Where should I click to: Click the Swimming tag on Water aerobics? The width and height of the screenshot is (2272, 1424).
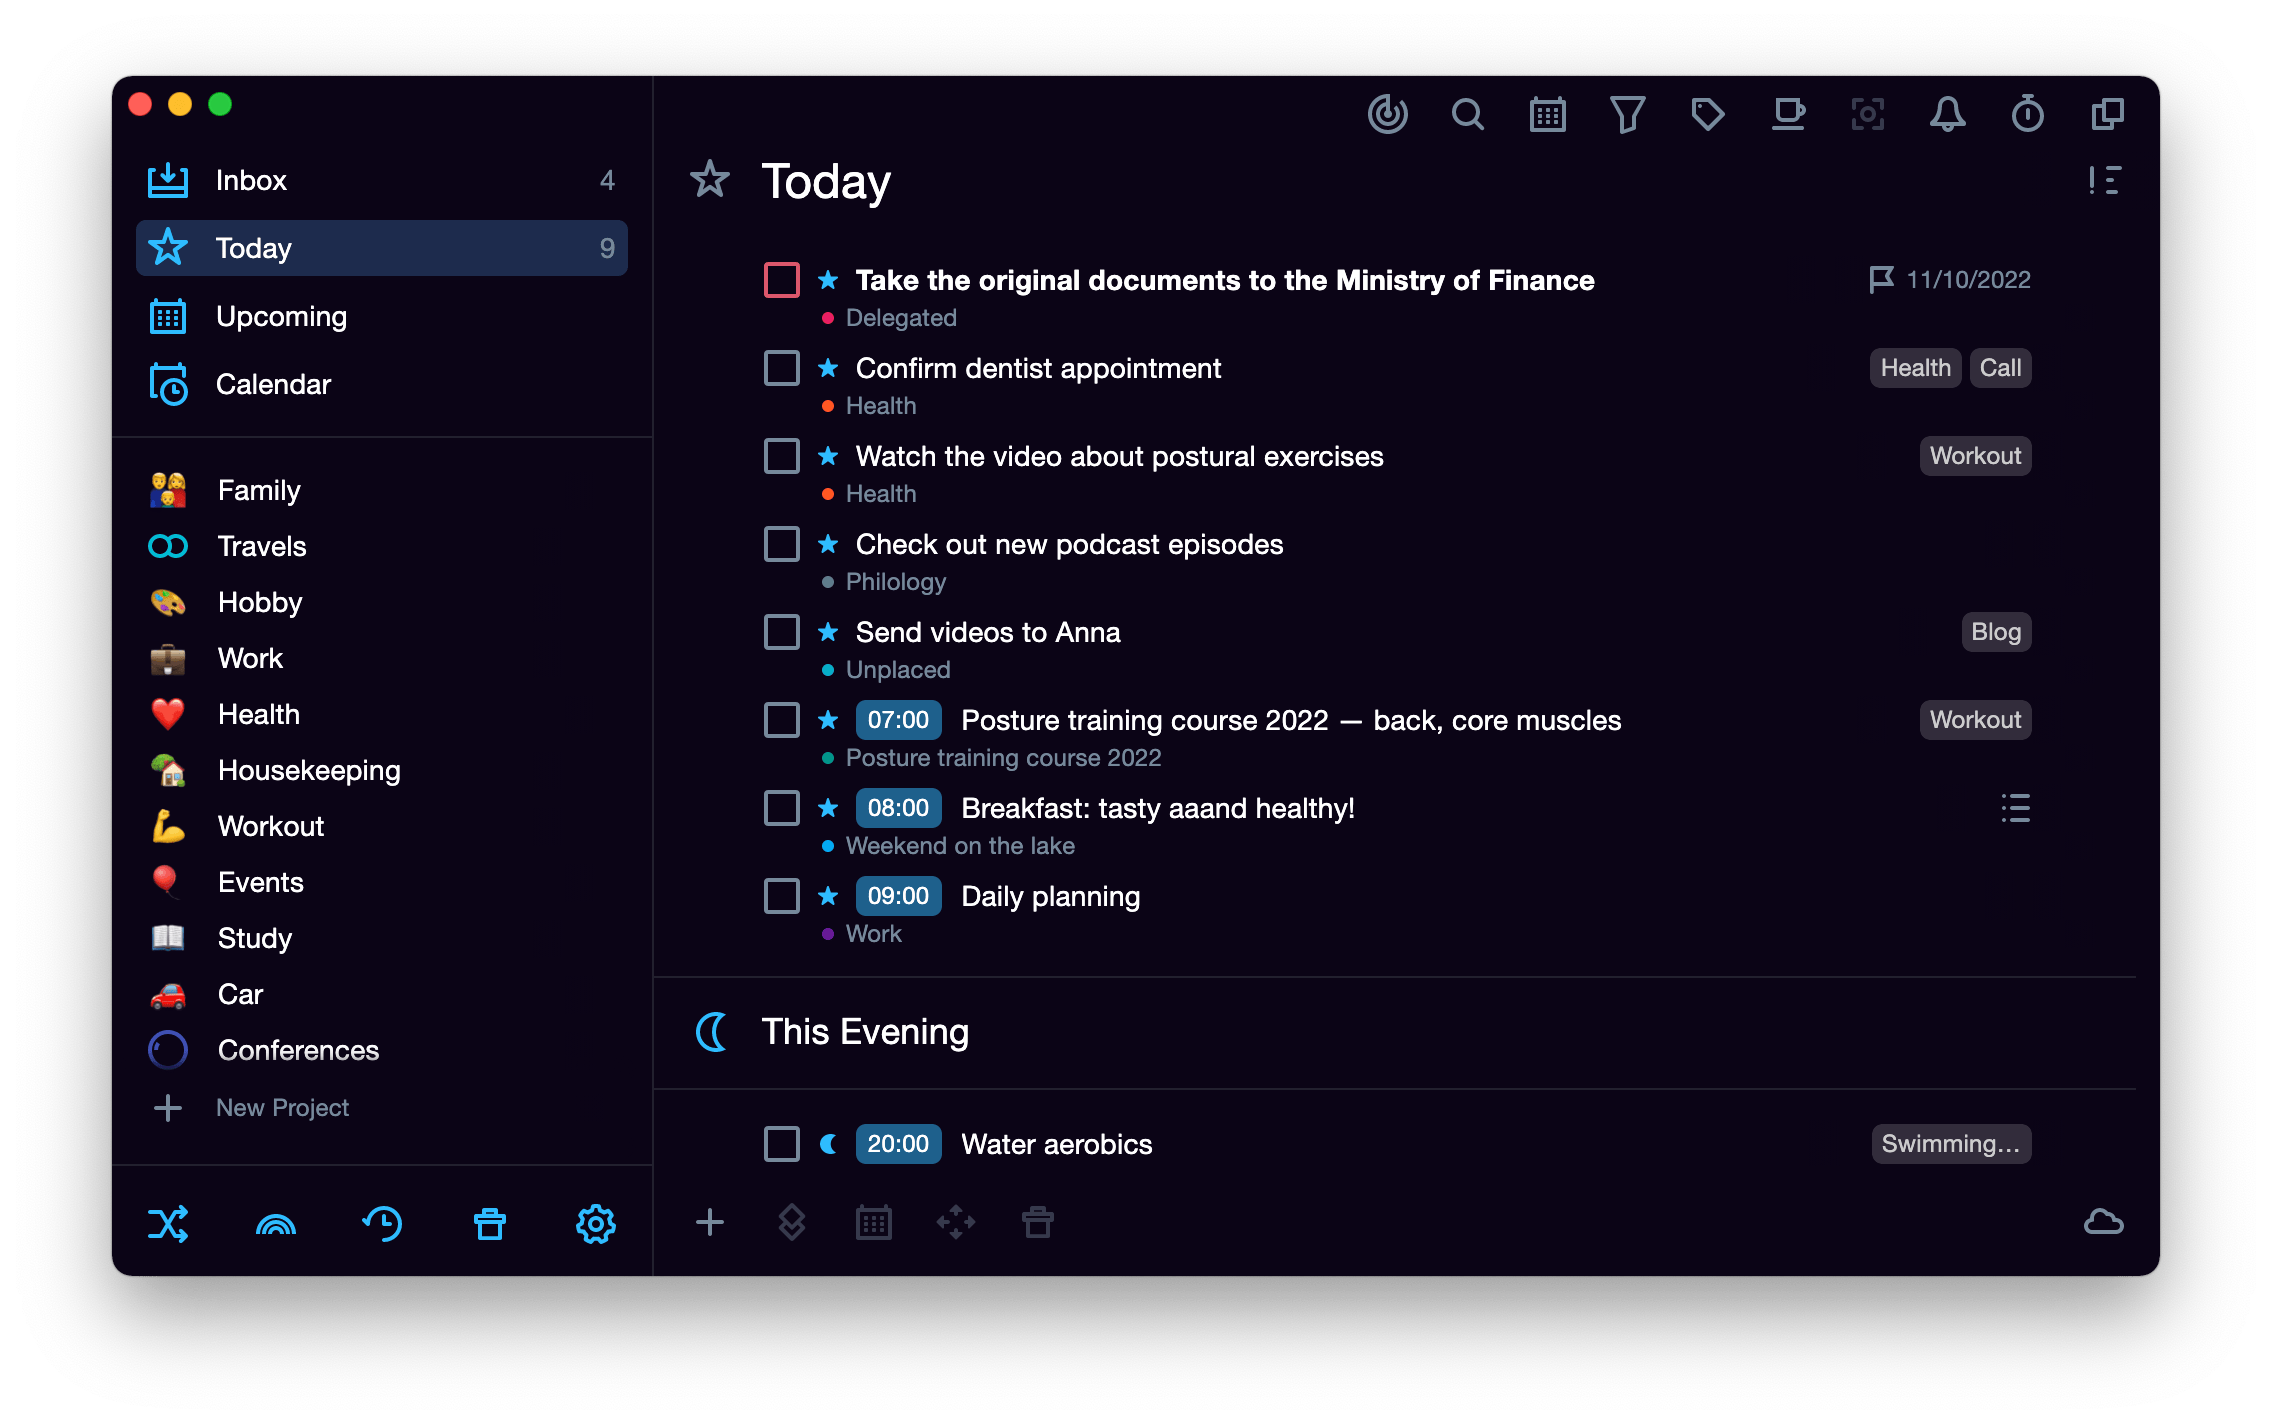[1951, 1144]
